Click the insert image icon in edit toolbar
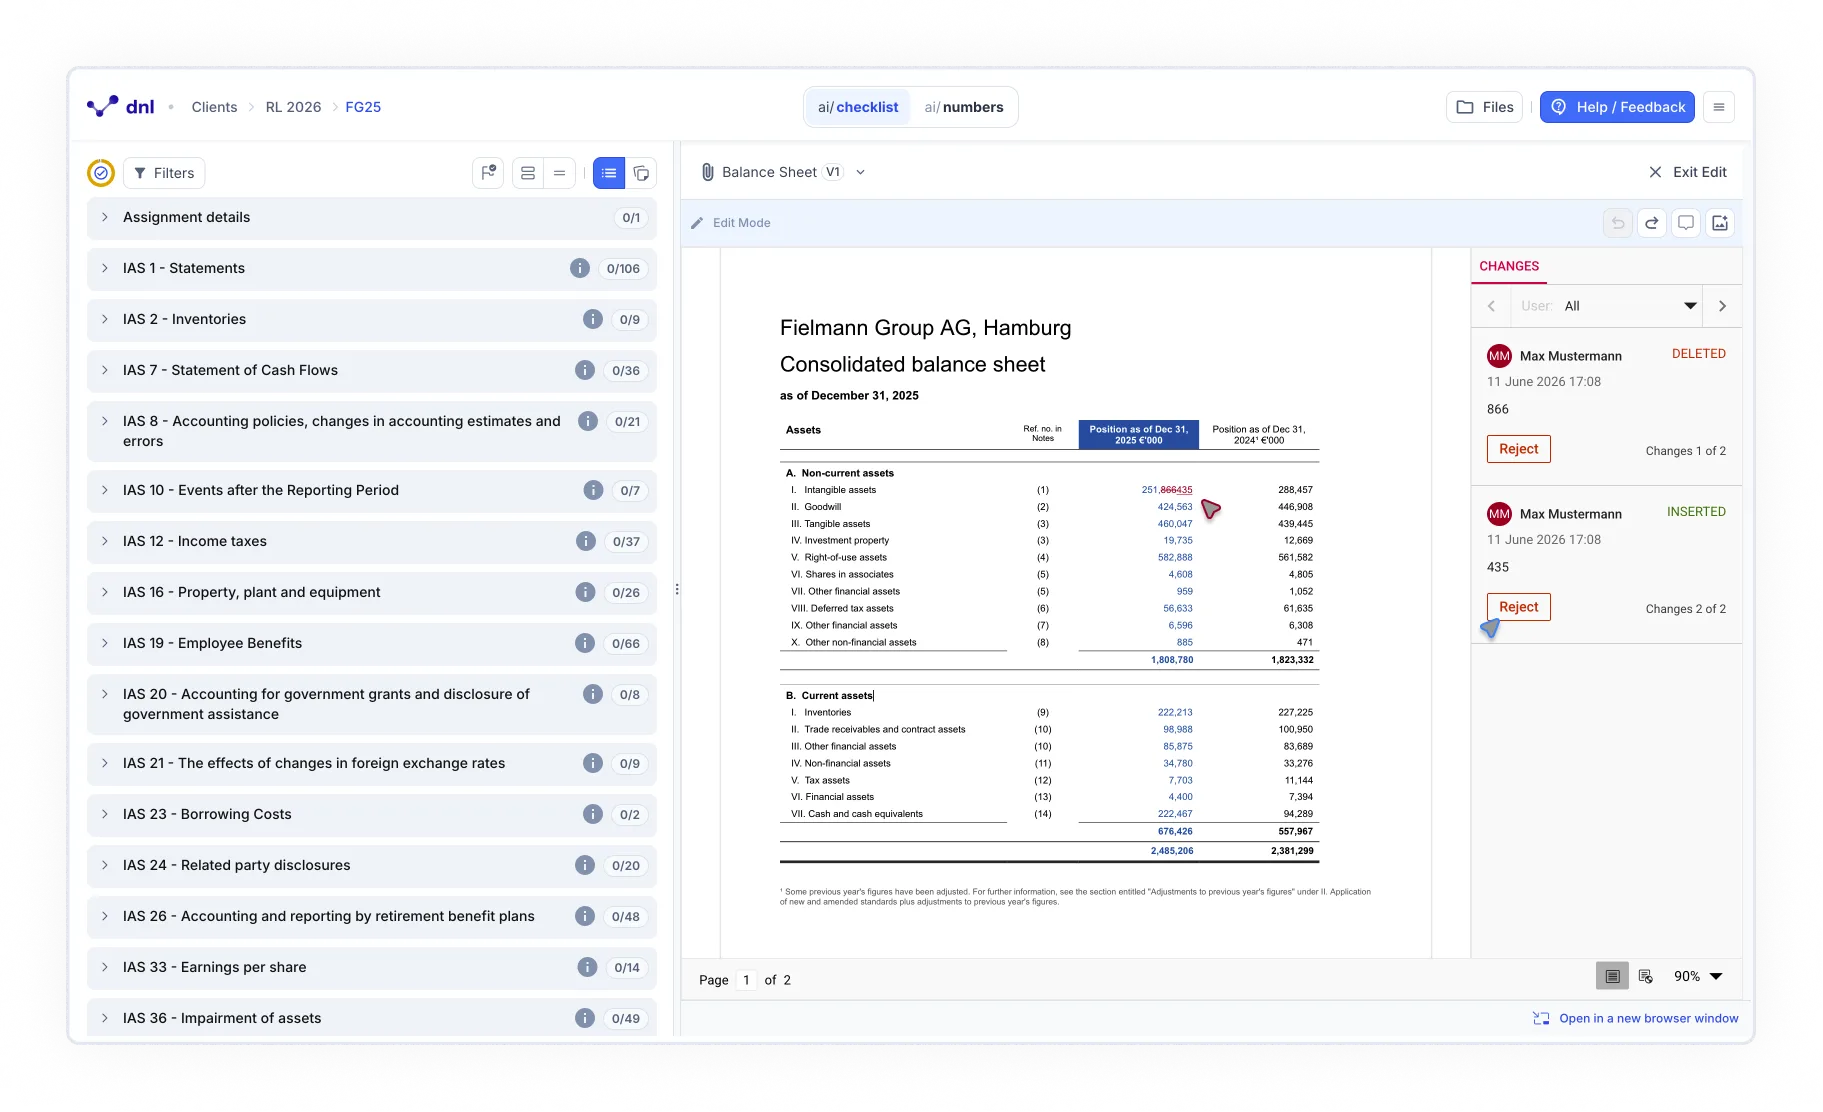The image size is (1823, 1112). point(1720,223)
